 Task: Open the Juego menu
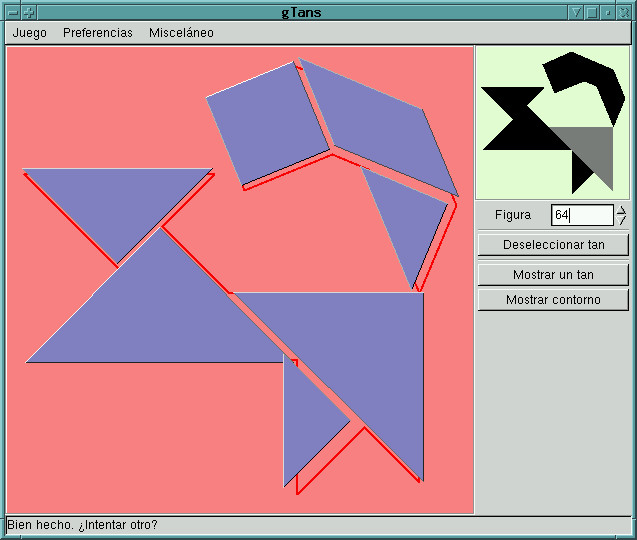pos(29,33)
